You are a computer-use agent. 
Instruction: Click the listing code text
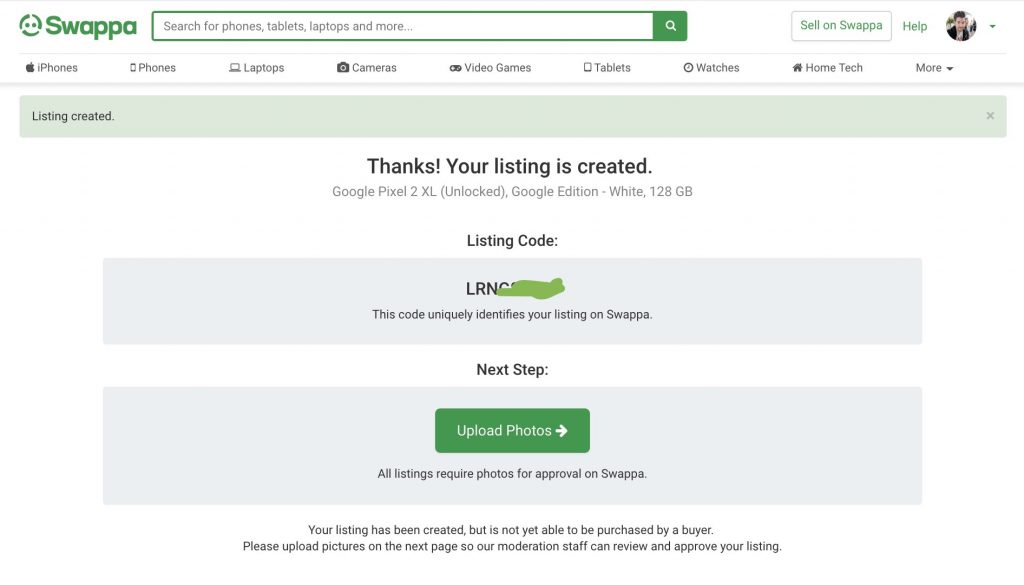(515, 288)
